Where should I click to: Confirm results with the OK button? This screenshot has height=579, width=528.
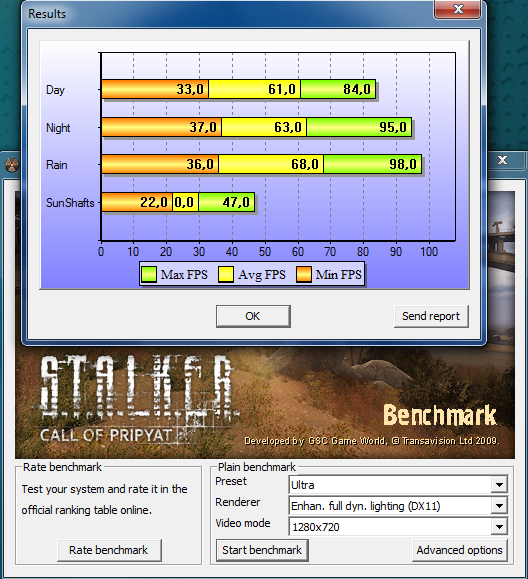pyautogui.click(x=253, y=316)
